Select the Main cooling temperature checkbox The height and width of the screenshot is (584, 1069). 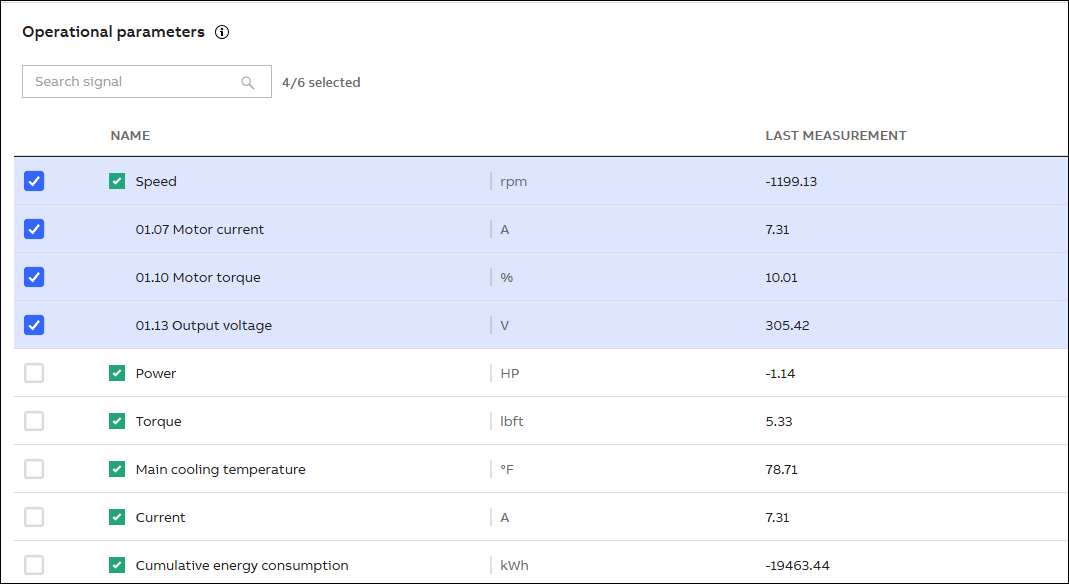pyautogui.click(x=34, y=469)
